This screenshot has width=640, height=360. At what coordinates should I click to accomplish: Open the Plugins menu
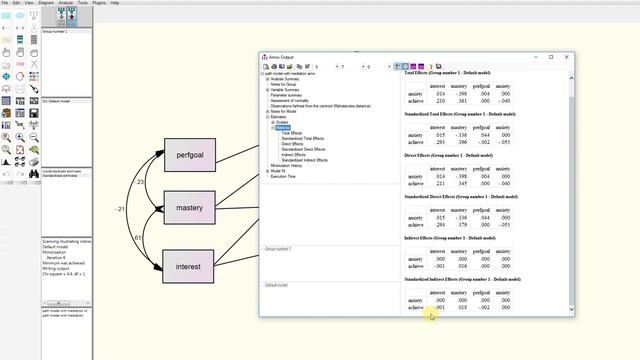[99, 2]
